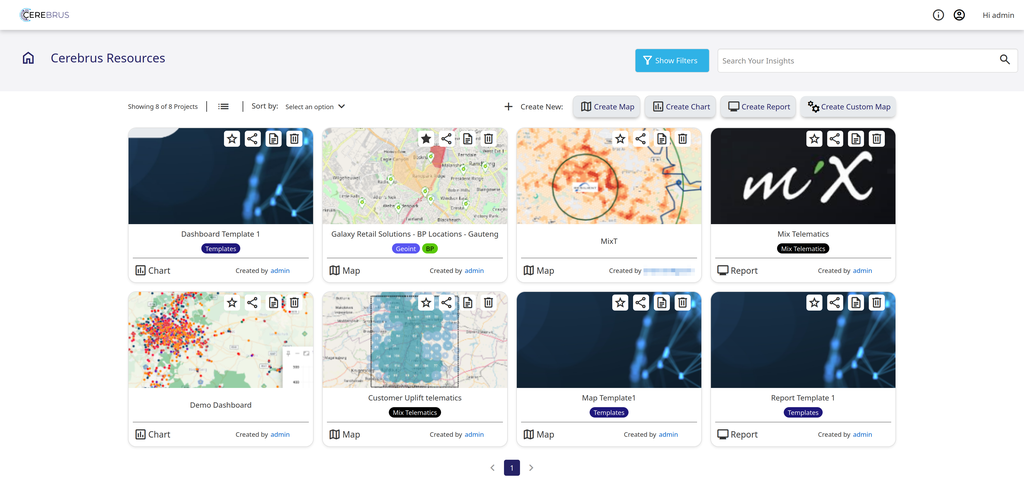Open the Sort by dropdown
Screen dimensions: 1024x480
[x=315, y=106]
